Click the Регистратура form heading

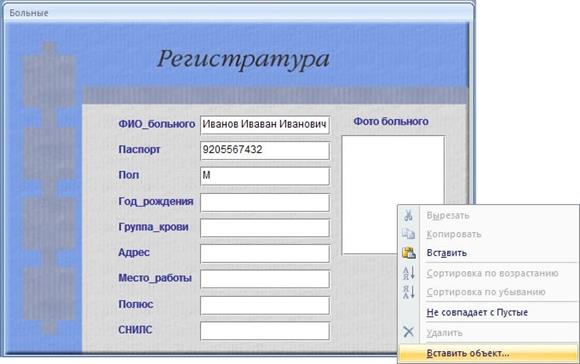click(243, 60)
